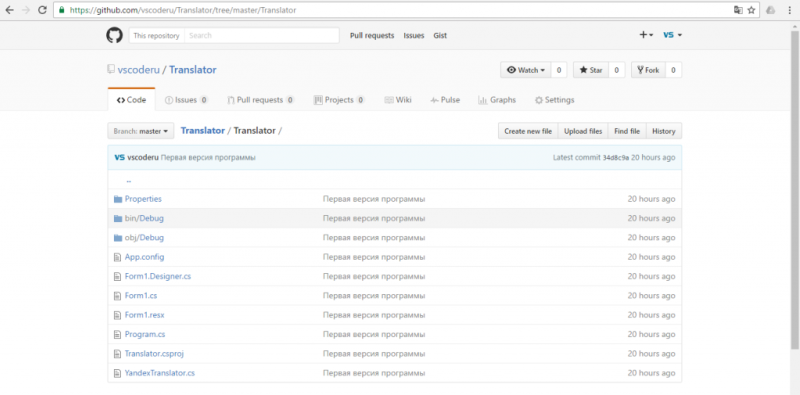
Task: Click the VS avatar in the commit bar
Action: 119,158
